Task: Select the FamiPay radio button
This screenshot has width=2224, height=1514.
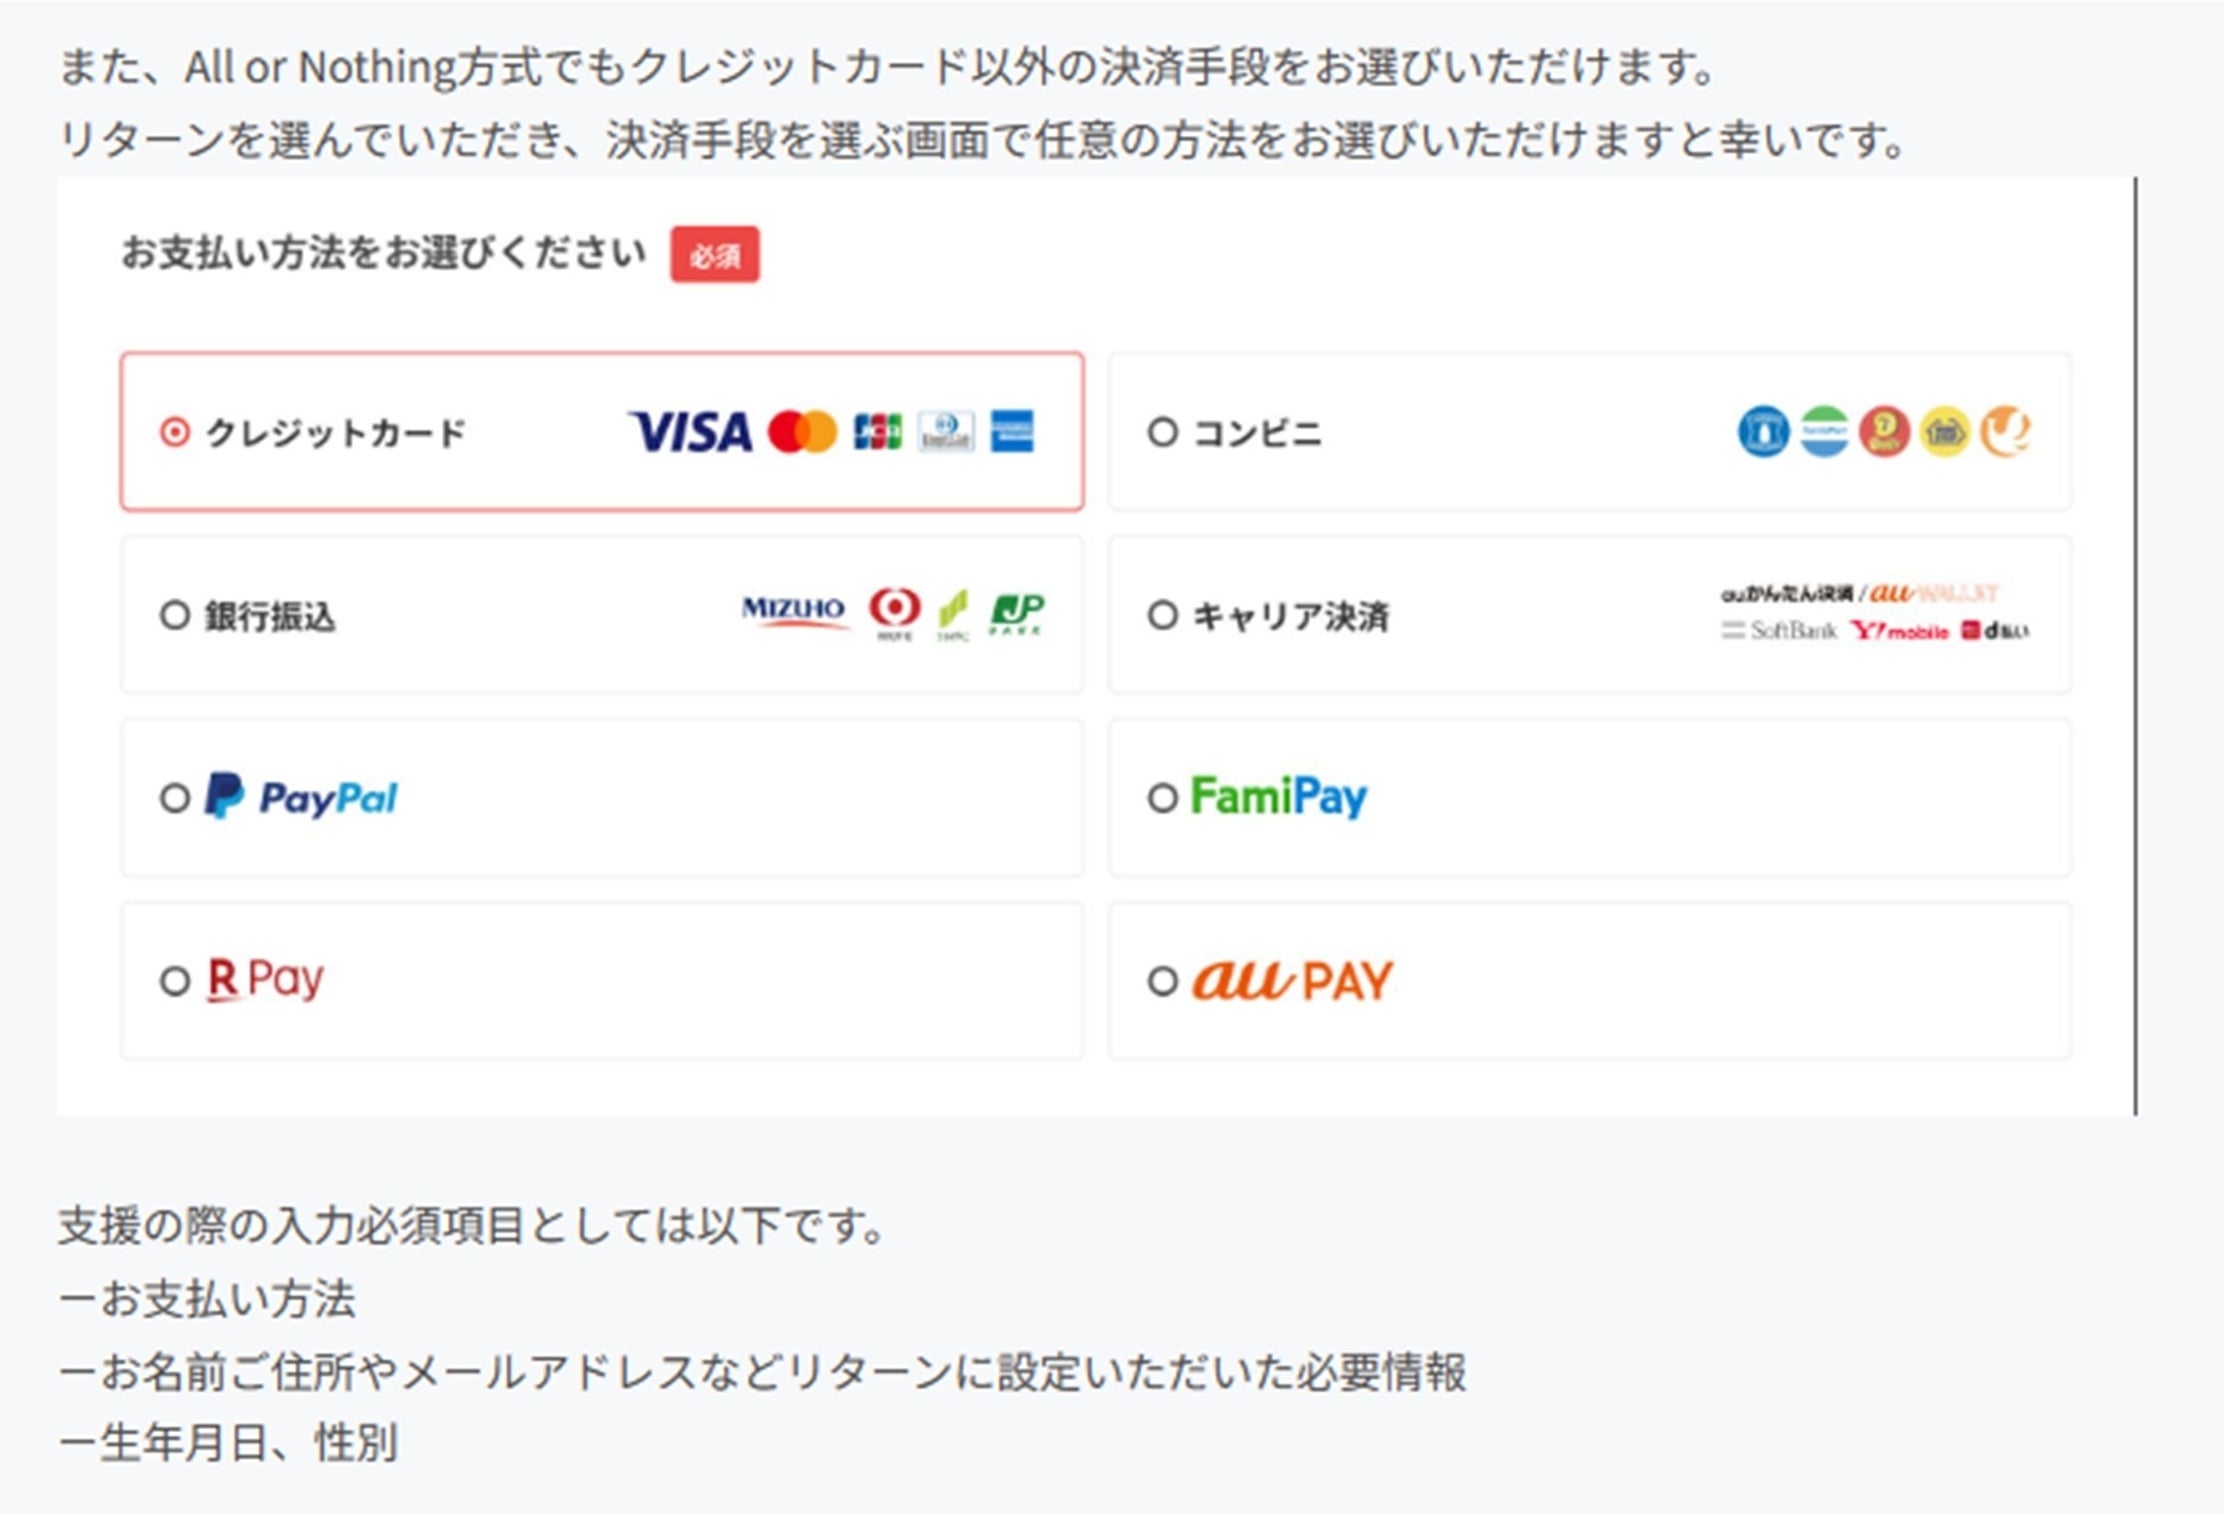Action: click(x=1162, y=798)
